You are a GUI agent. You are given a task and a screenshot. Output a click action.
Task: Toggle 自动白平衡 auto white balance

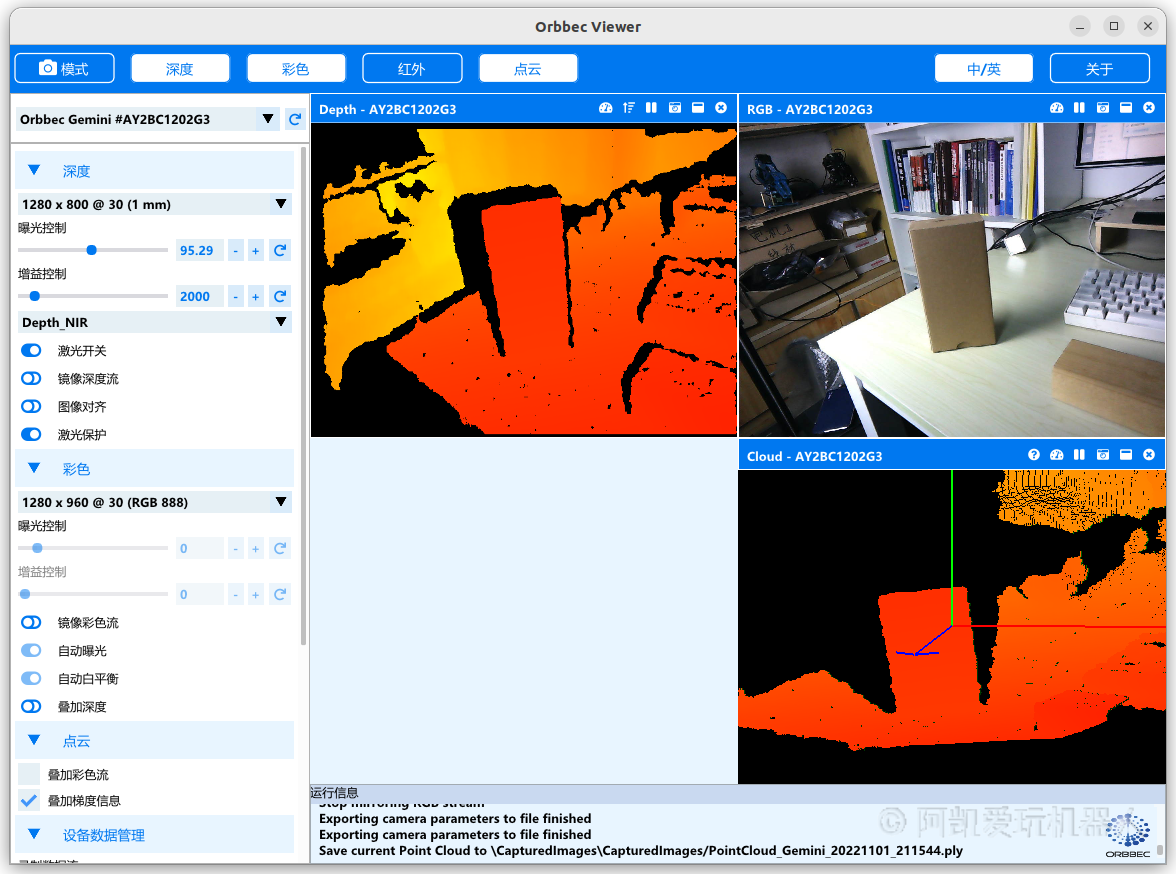32,678
